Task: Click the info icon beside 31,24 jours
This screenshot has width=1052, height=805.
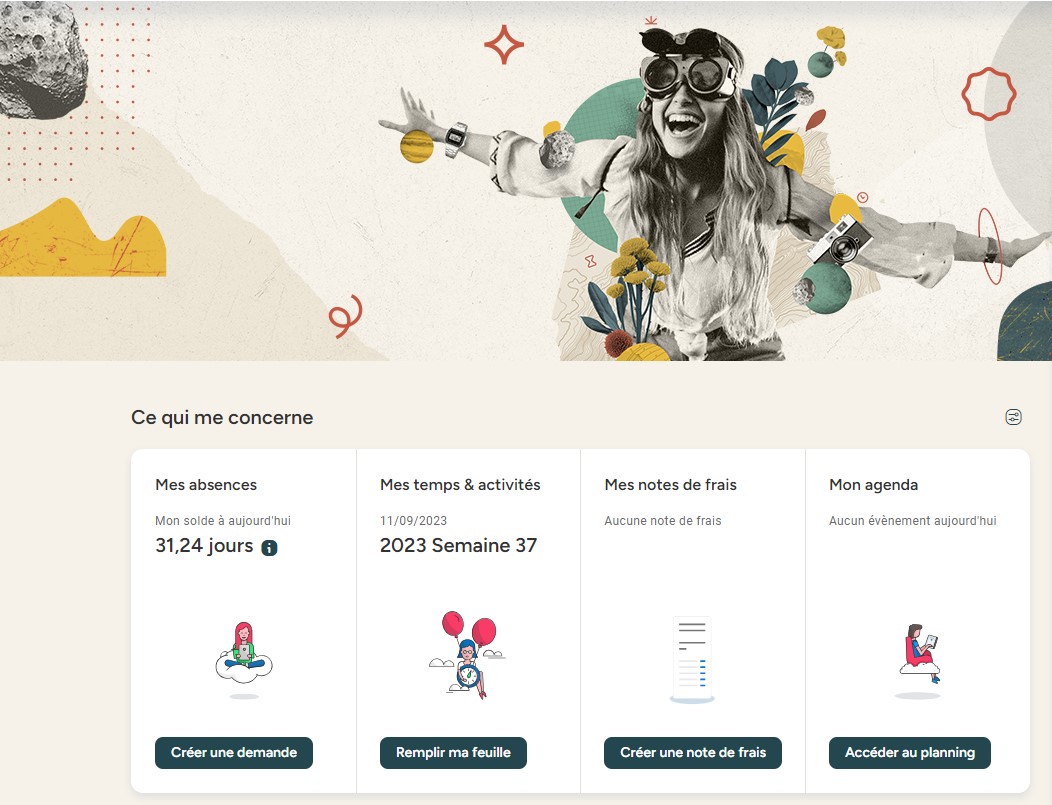Action: [x=269, y=547]
